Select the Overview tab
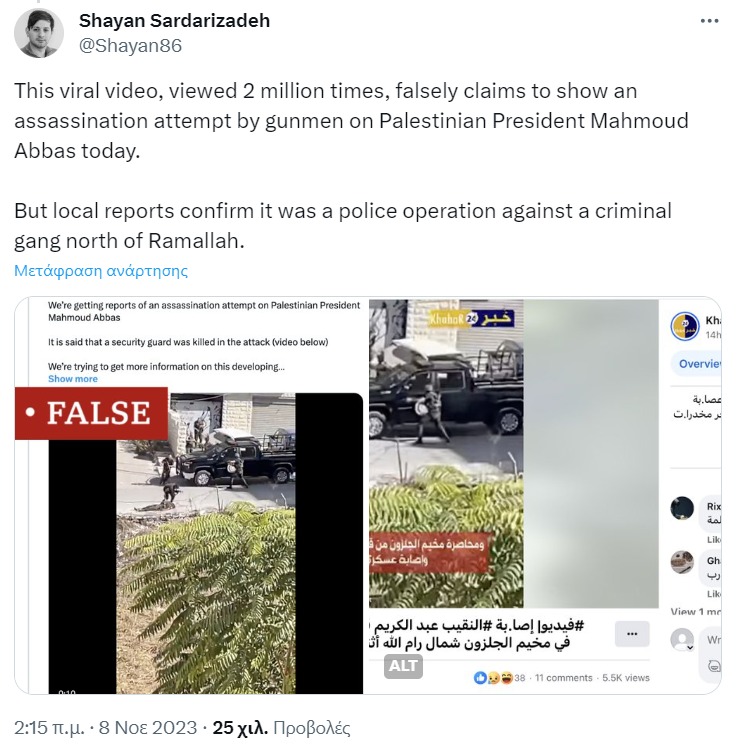The height and width of the screenshot is (752, 741). [x=699, y=364]
